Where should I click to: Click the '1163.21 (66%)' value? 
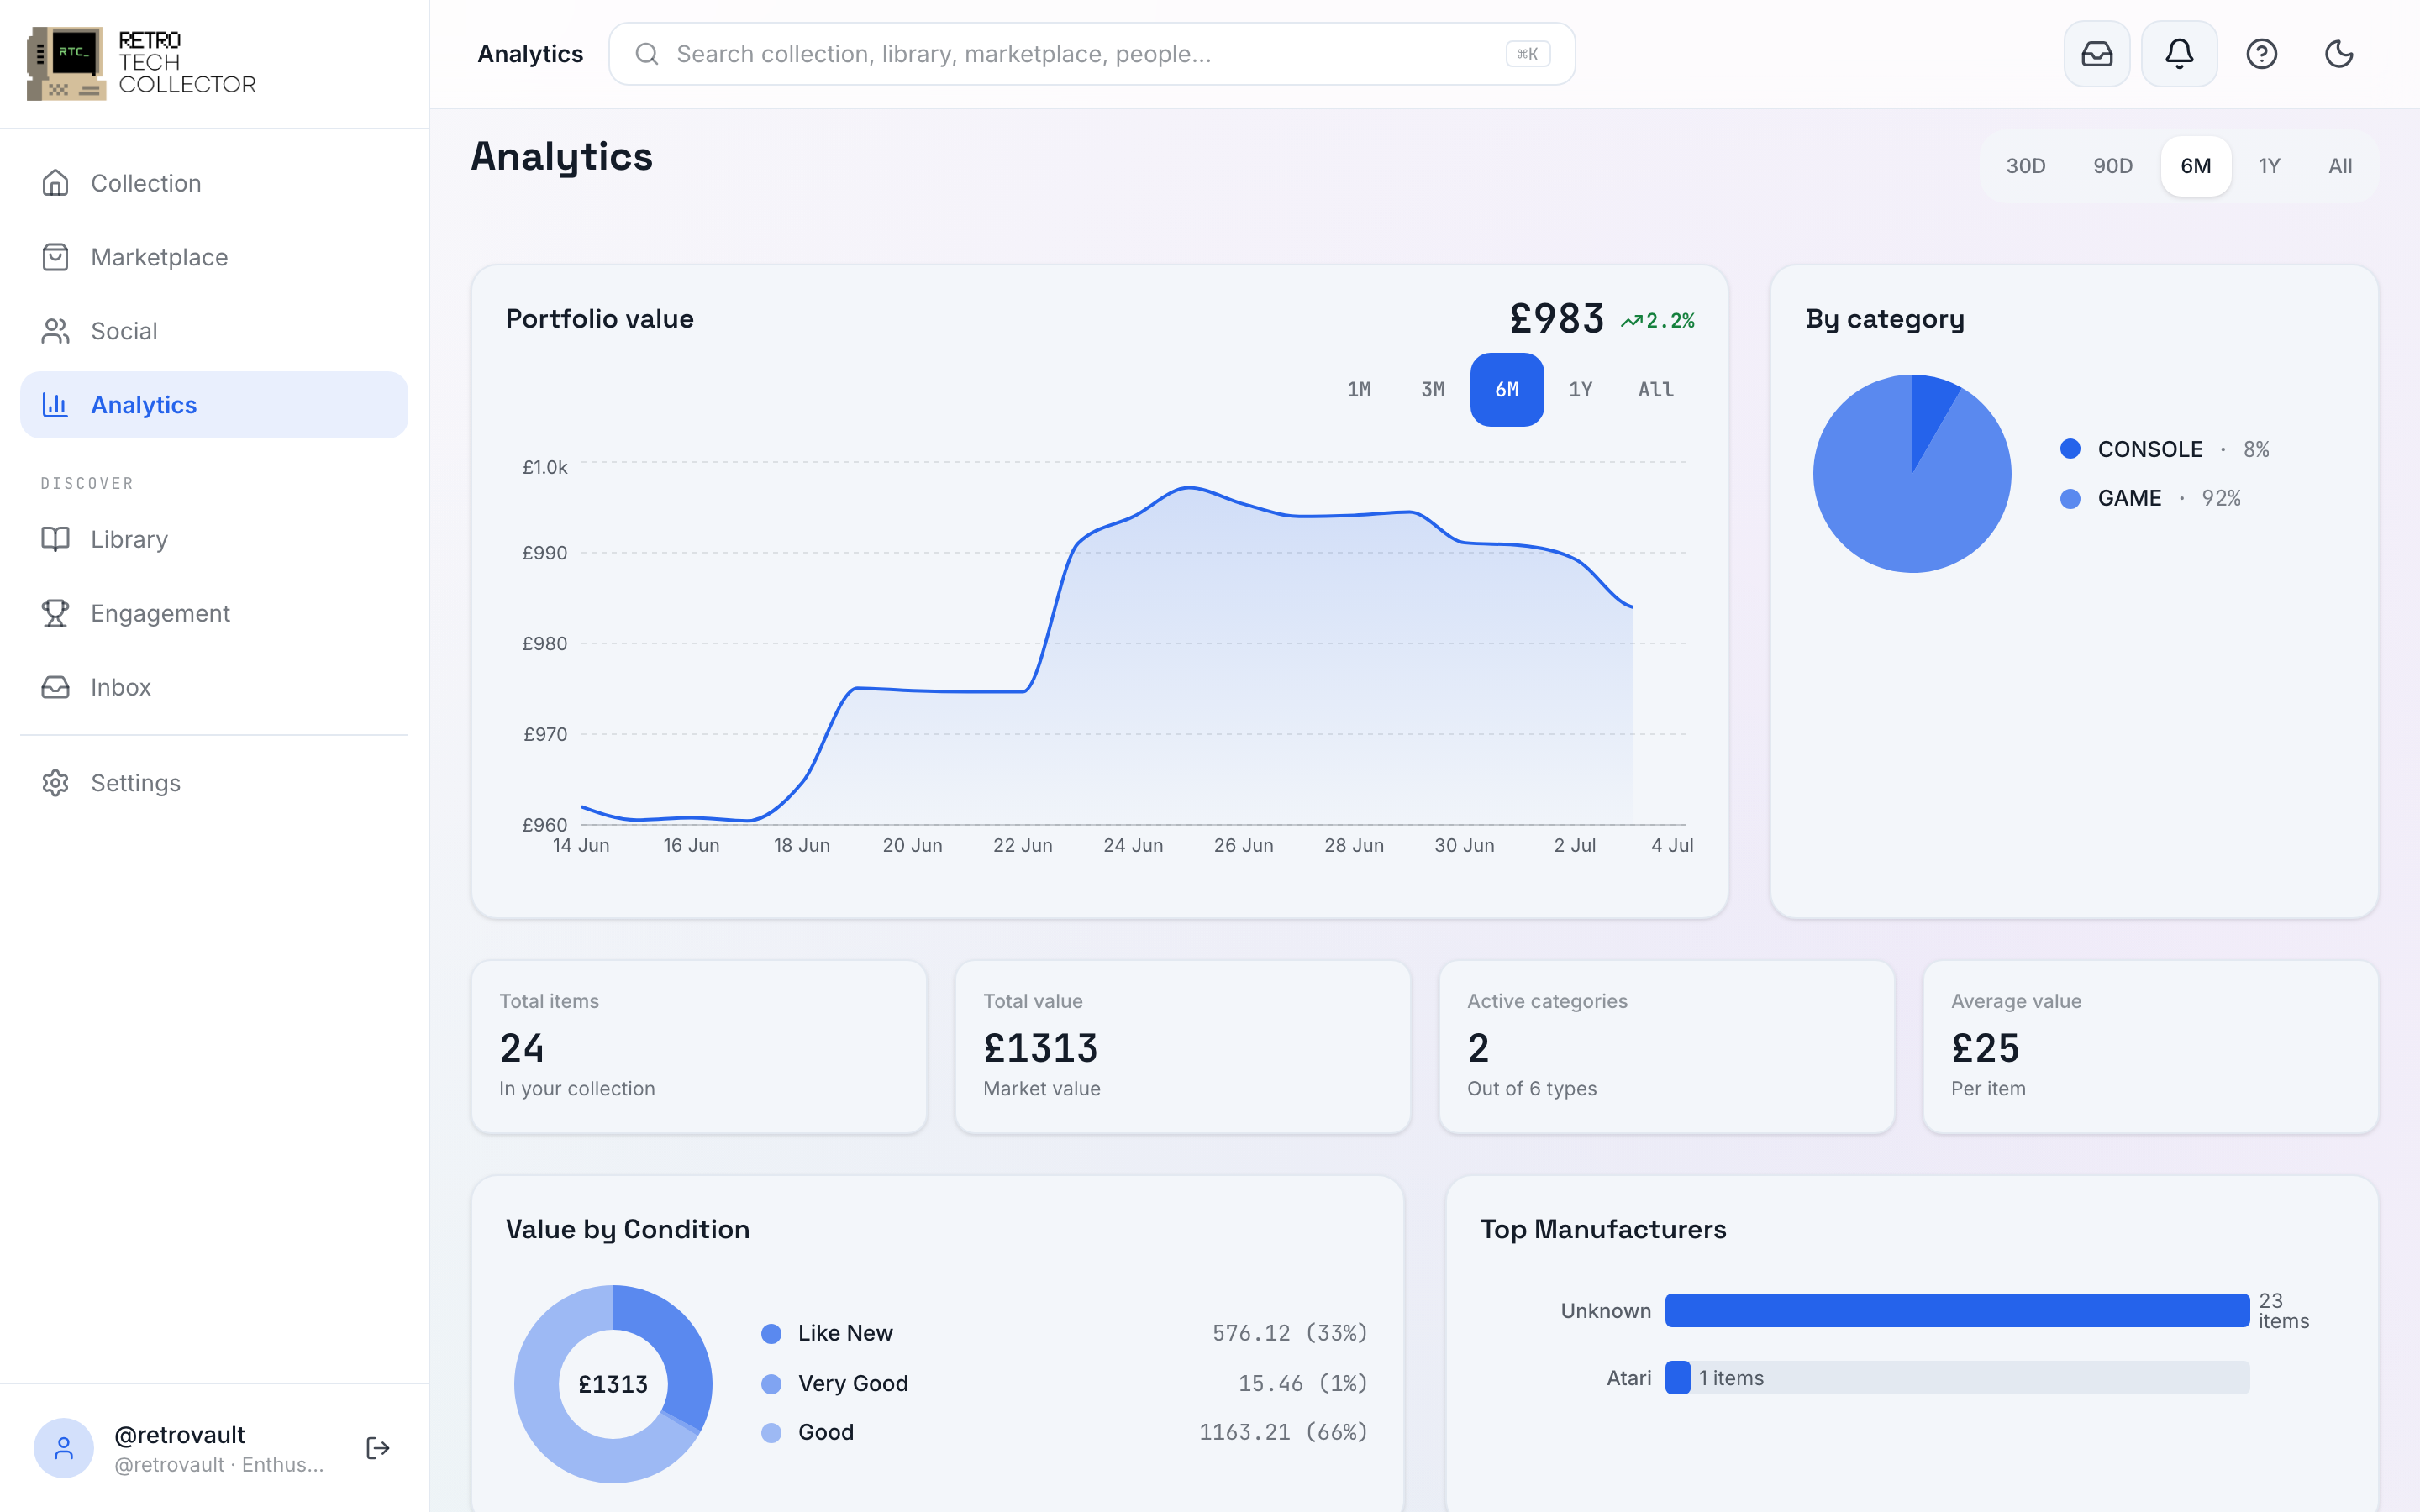click(x=1283, y=1432)
